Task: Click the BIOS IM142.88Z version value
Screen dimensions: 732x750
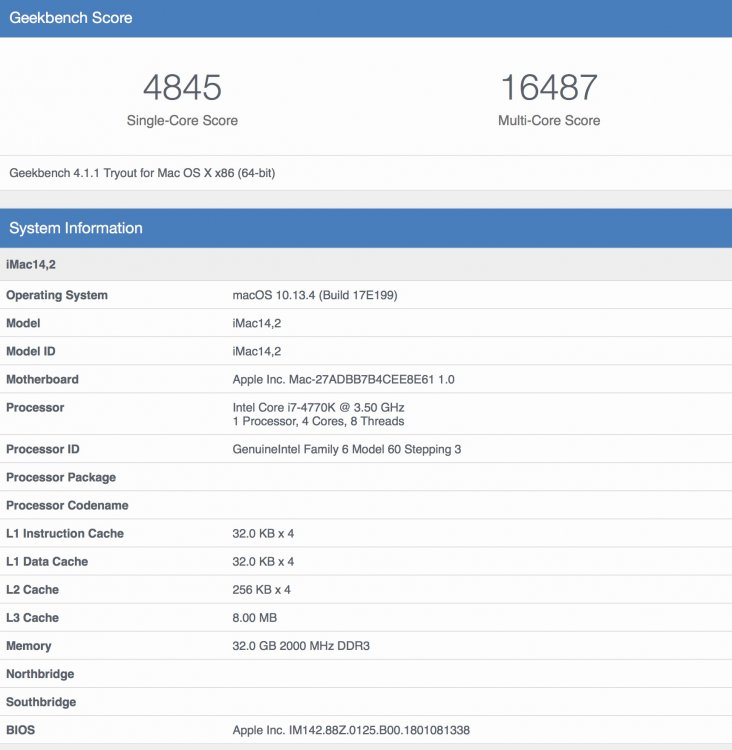Action: [351, 730]
